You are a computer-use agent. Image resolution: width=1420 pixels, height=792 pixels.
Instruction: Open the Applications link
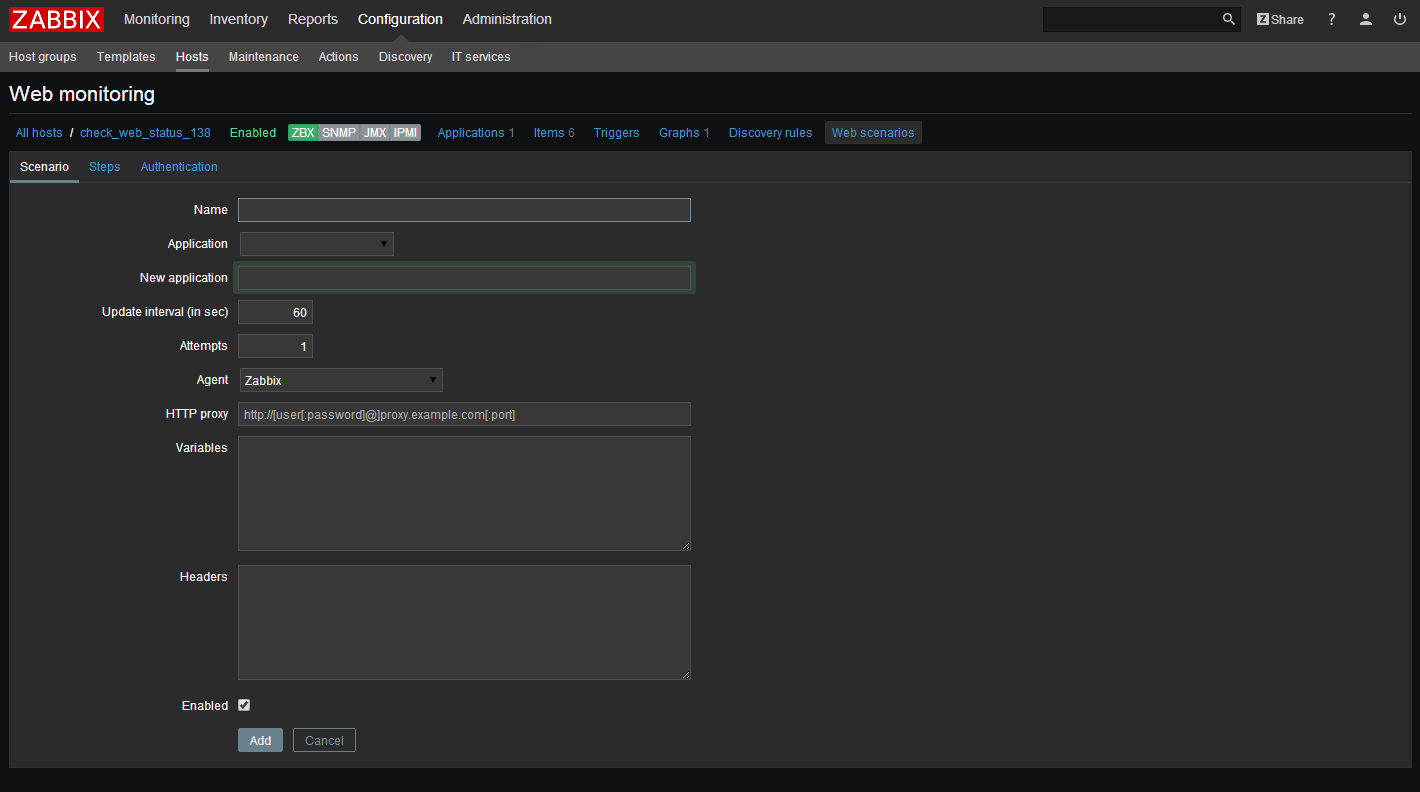coord(471,133)
